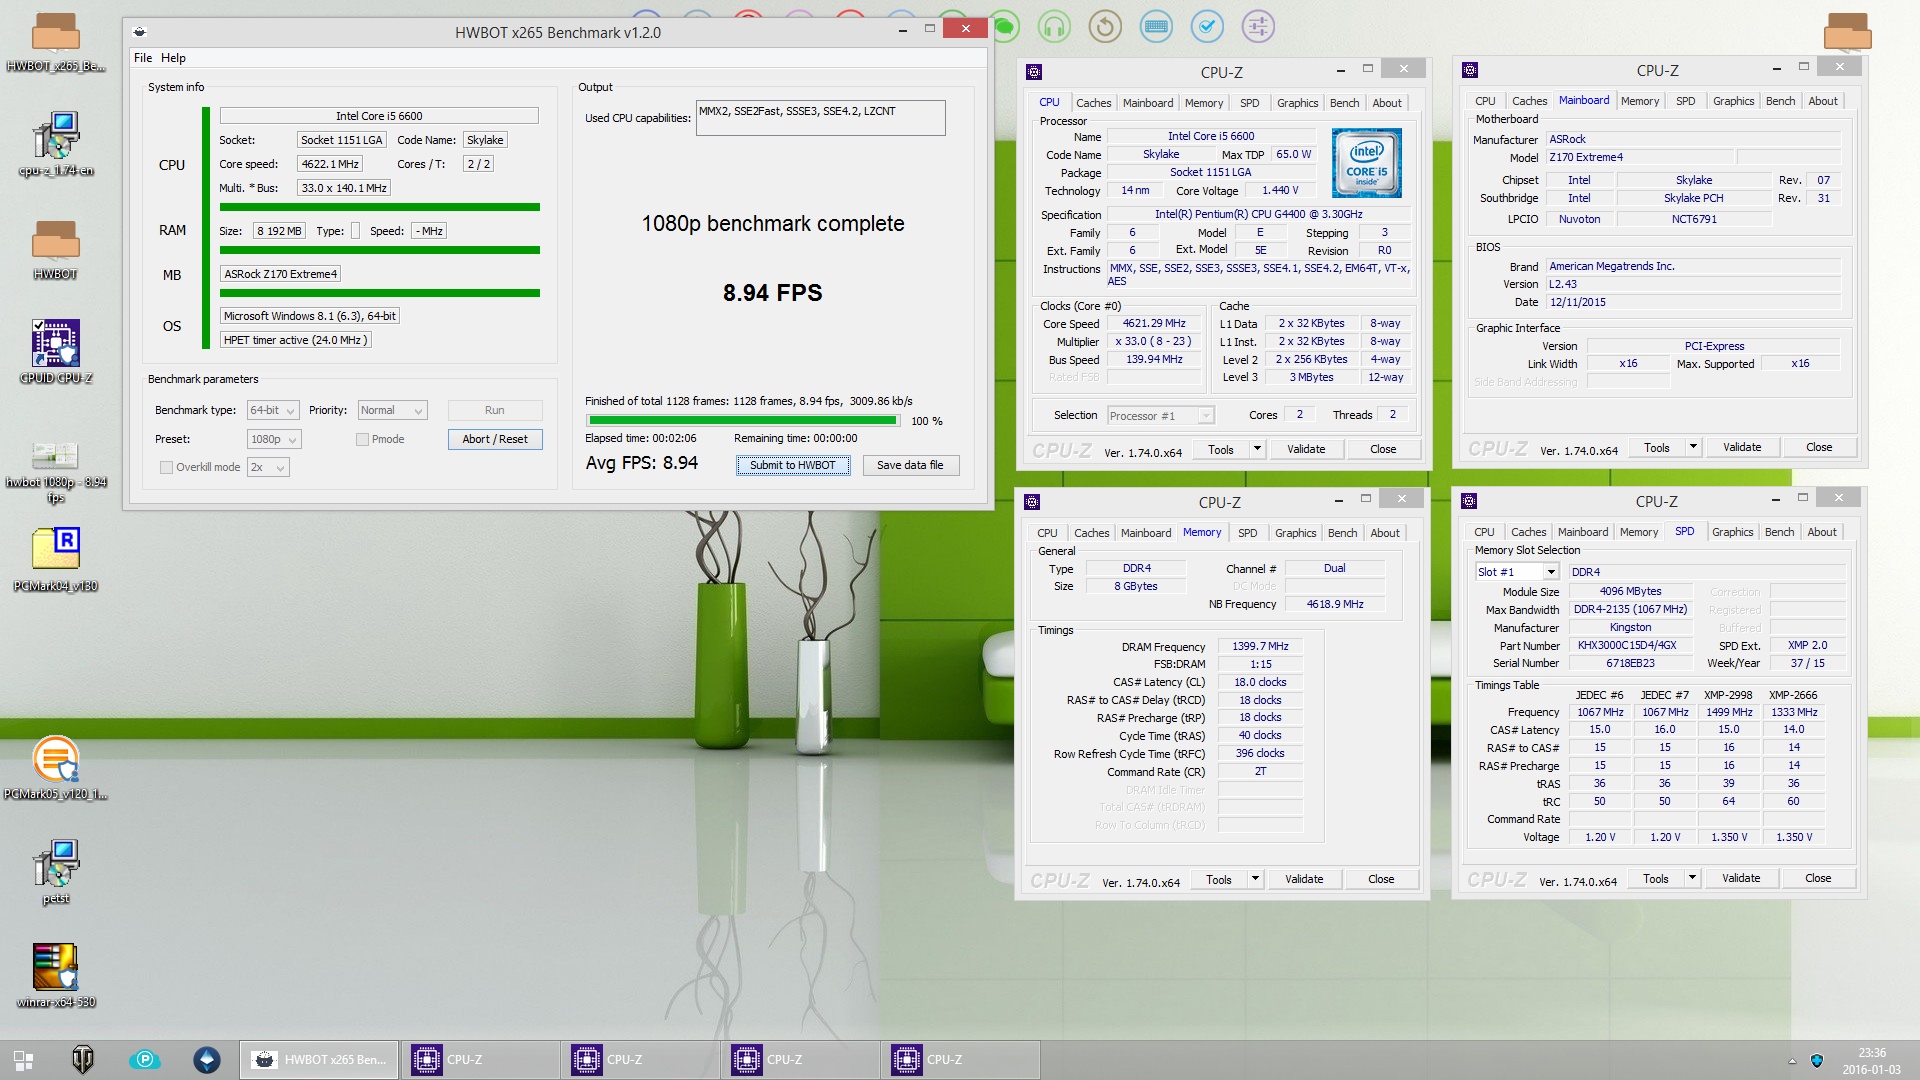Click the blue checkmark dock icon

[x=1207, y=26]
